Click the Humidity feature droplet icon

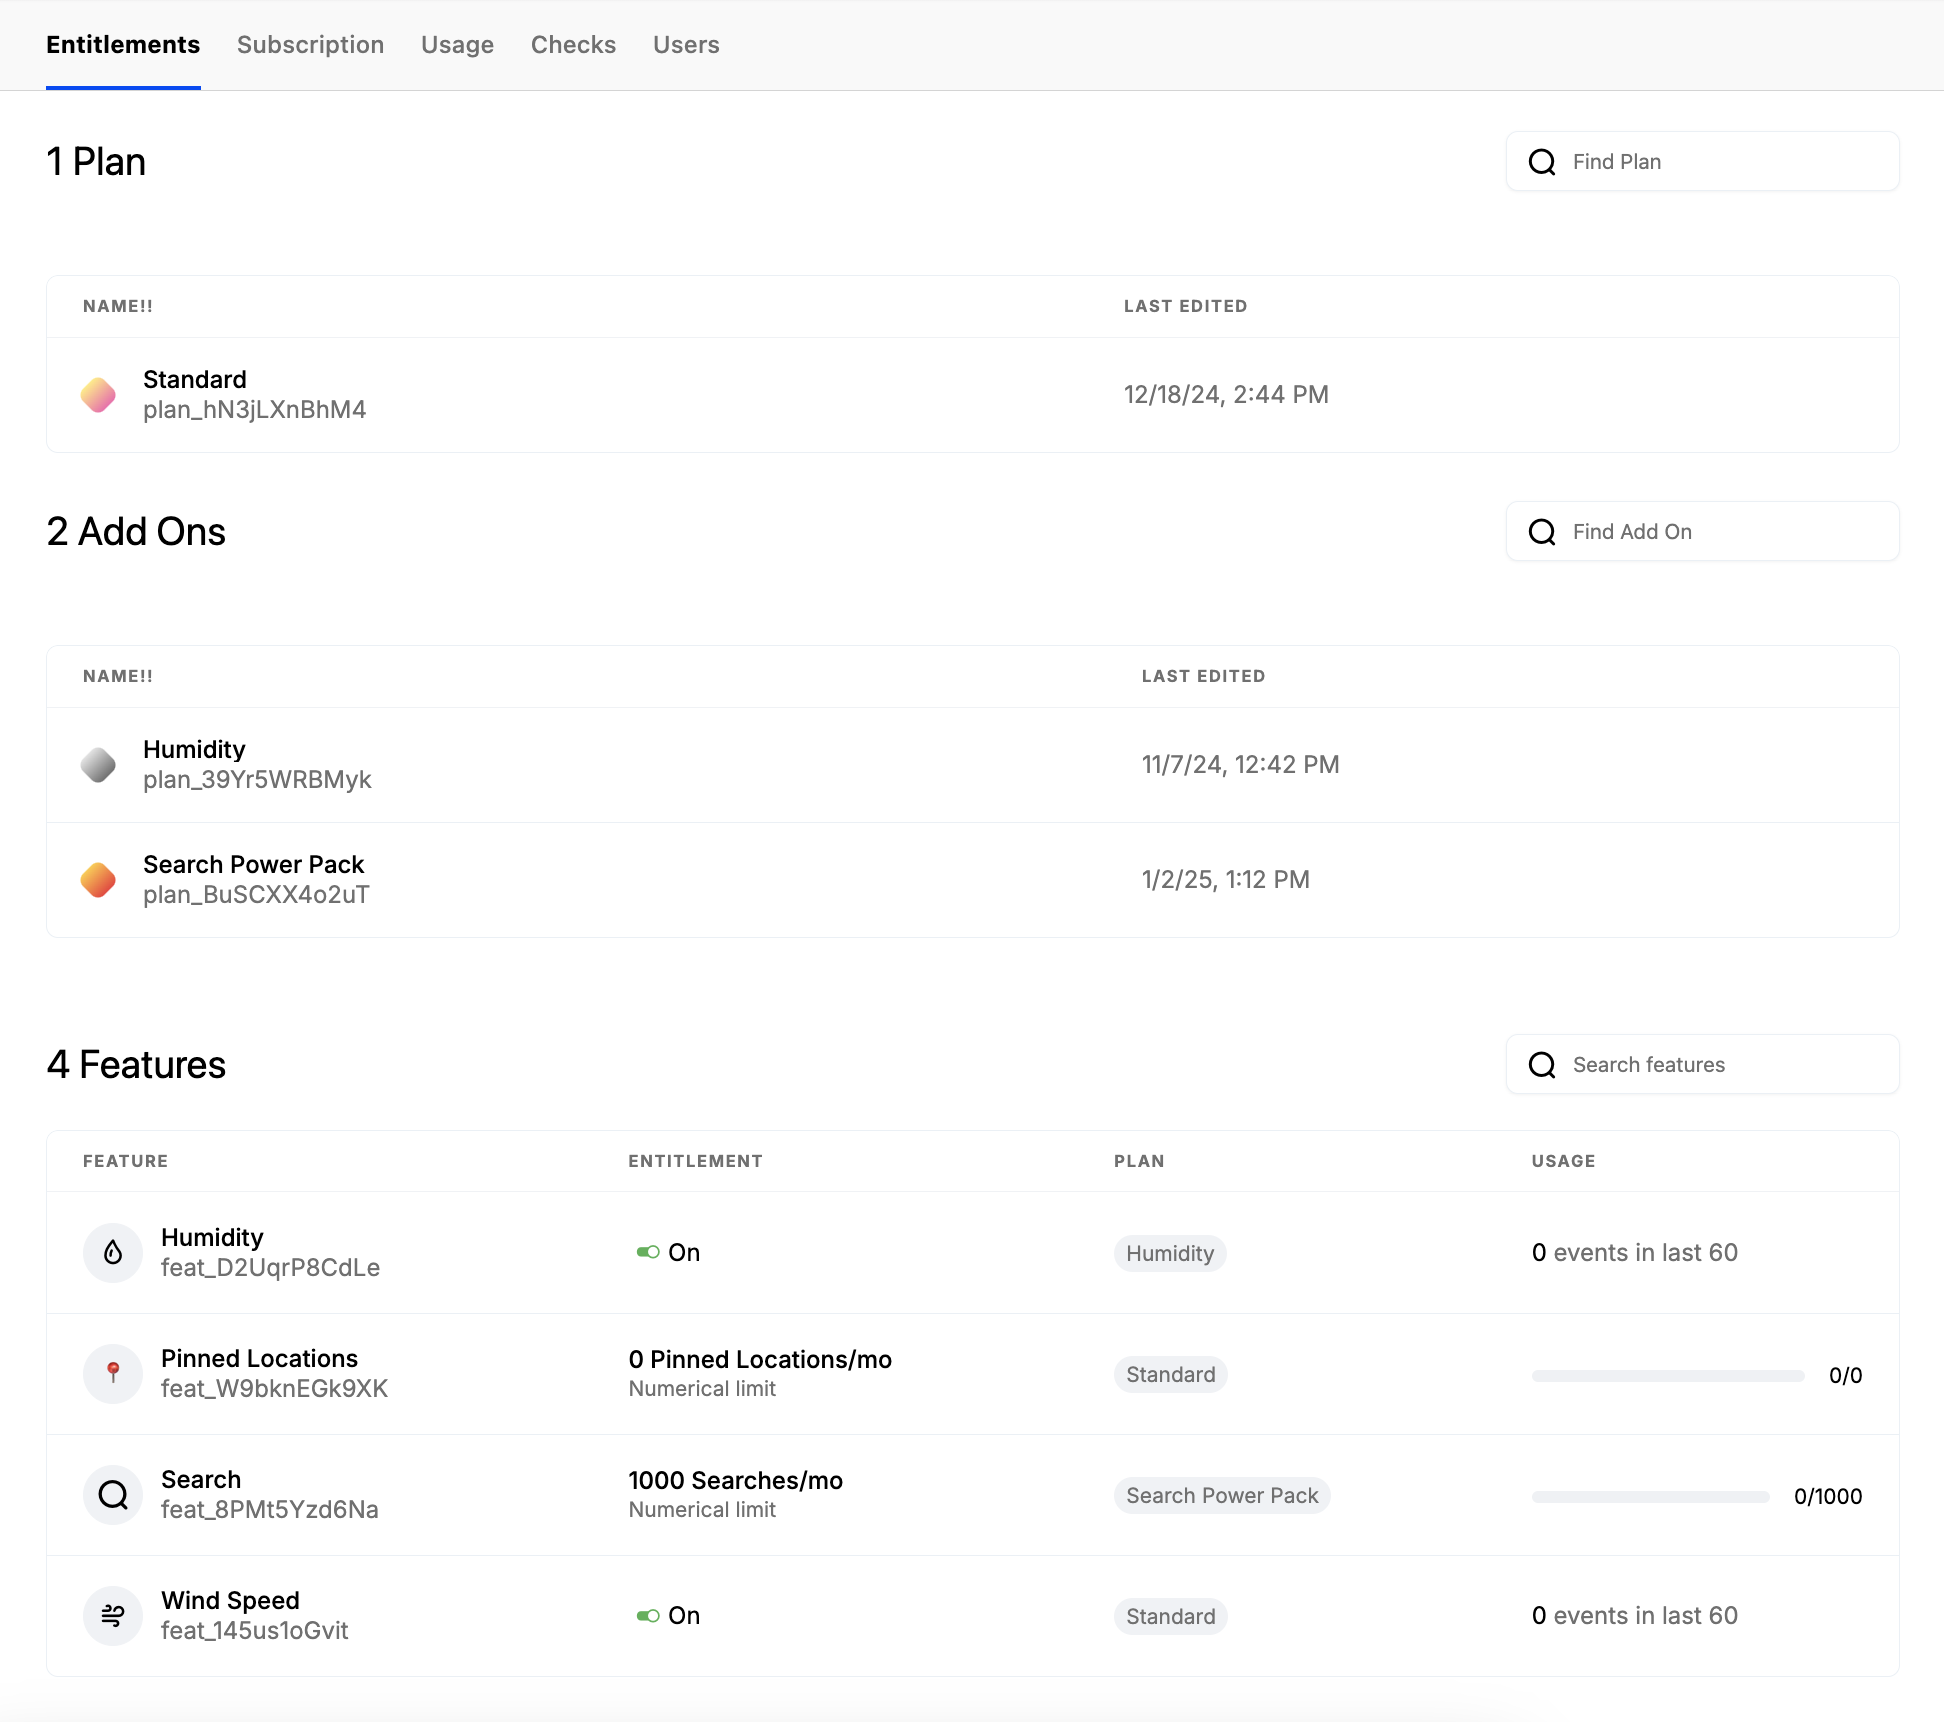[113, 1253]
